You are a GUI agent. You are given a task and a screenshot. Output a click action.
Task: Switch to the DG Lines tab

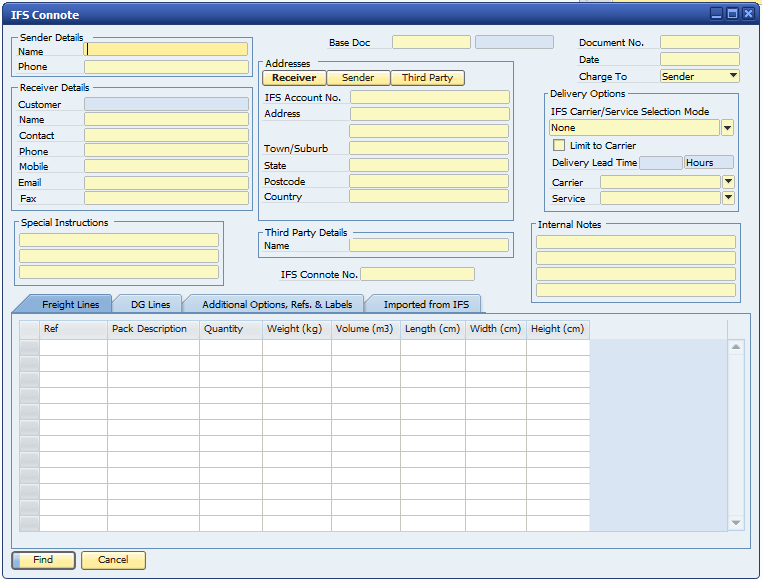(150, 304)
